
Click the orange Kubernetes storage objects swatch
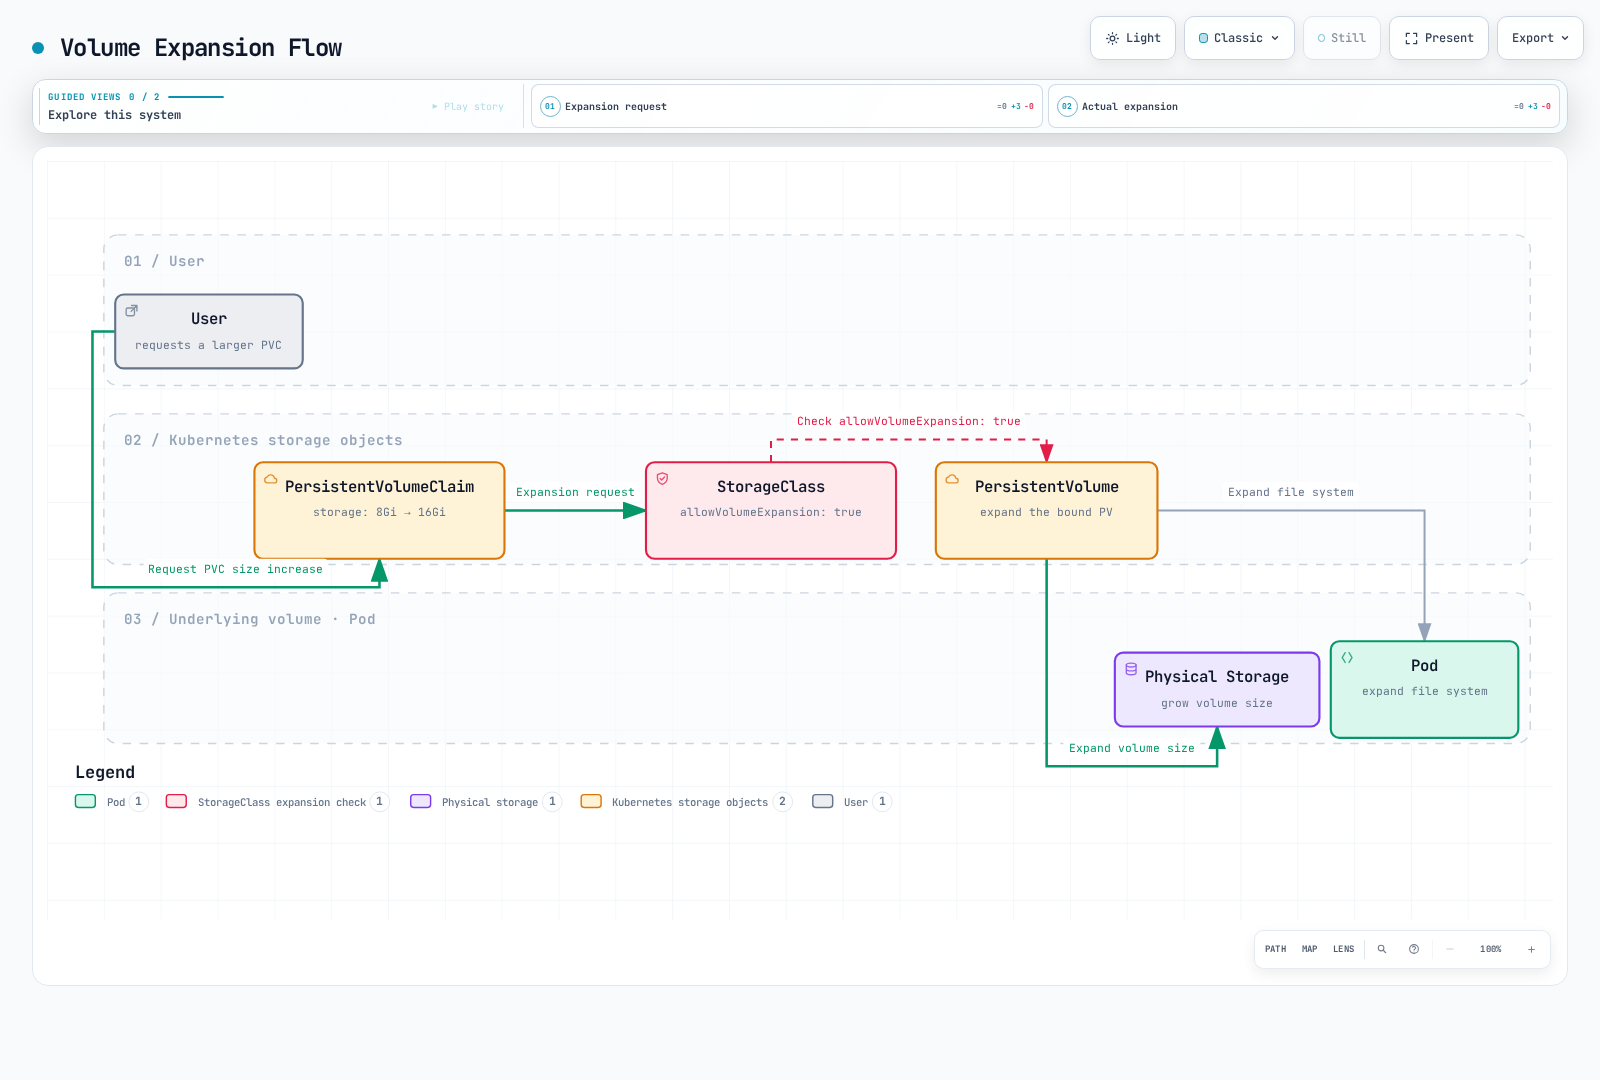tap(591, 801)
